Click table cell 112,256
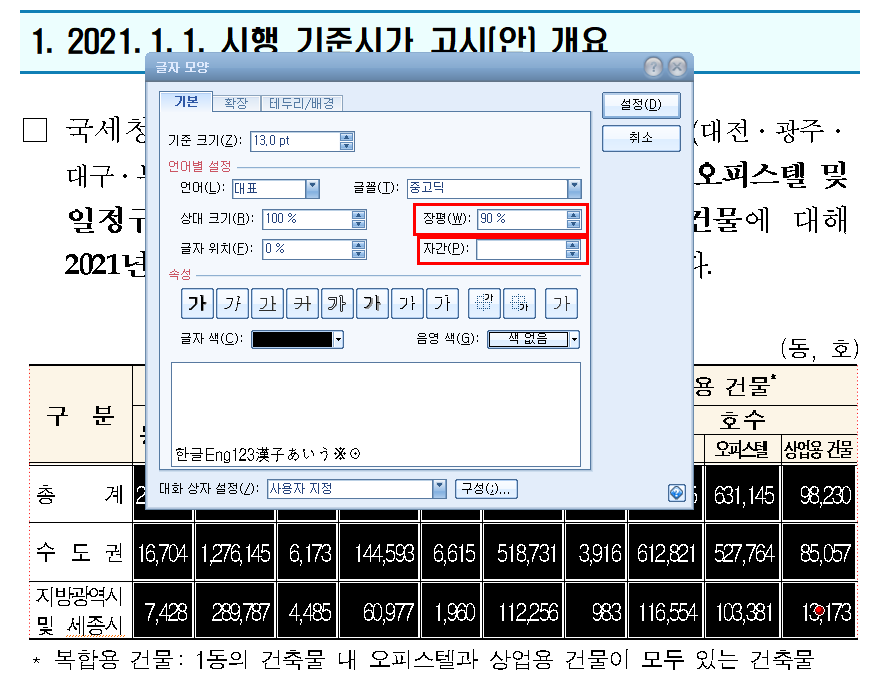 522,612
